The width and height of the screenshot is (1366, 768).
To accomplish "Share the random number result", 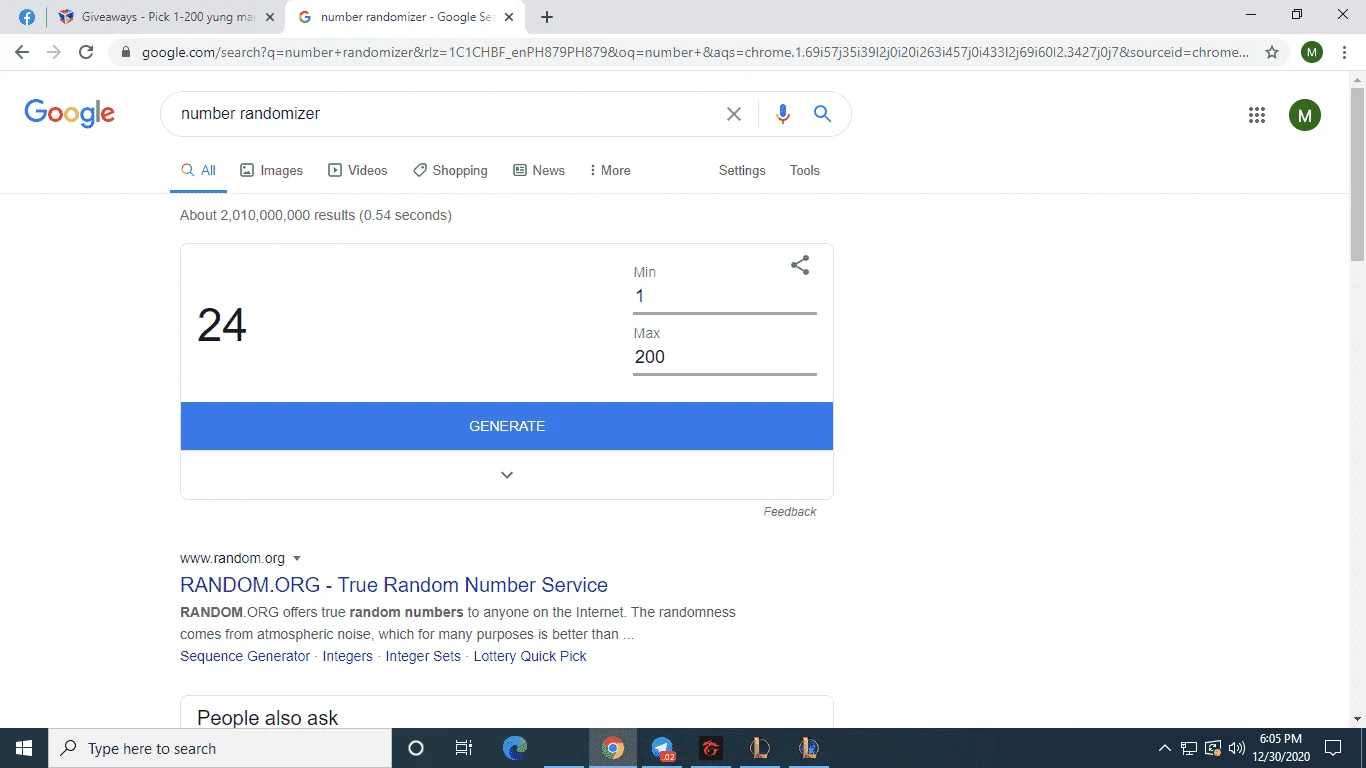I will click(x=800, y=265).
